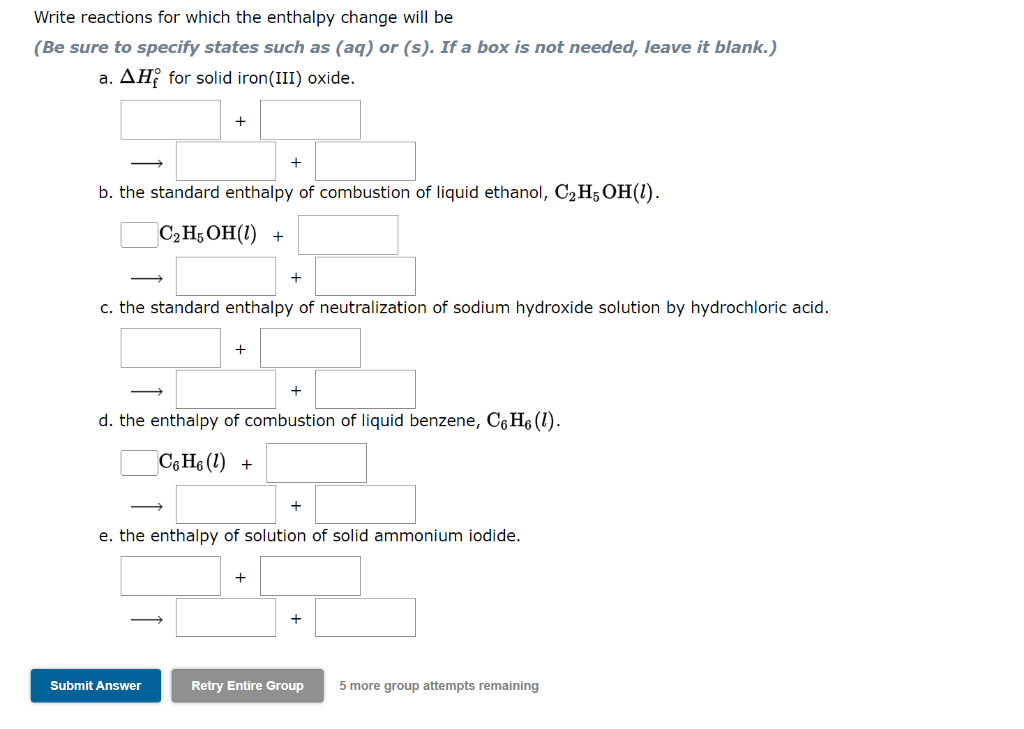The width and height of the screenshot is (1024, 729).
Task: Click the Retry Entire Group button
Action: pyautogui.click(x=247, y=686)
